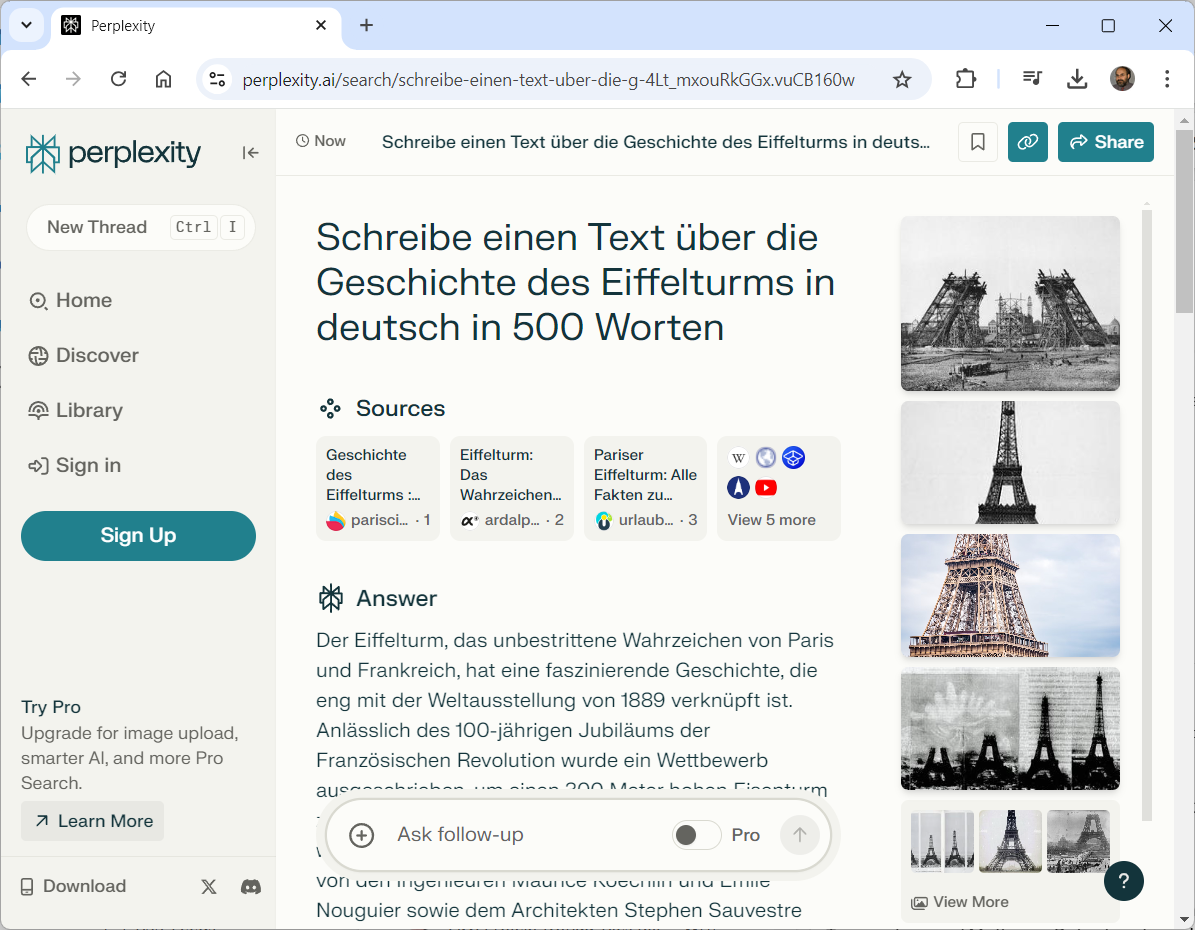
Task: Bookmark this thread
Action: pyautogui.click(x=978, y=142)
